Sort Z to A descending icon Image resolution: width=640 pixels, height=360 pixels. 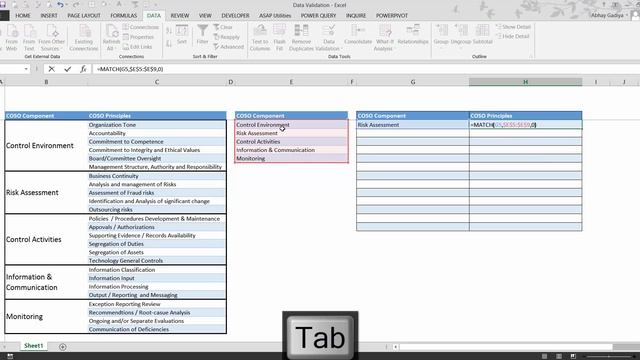169,43
